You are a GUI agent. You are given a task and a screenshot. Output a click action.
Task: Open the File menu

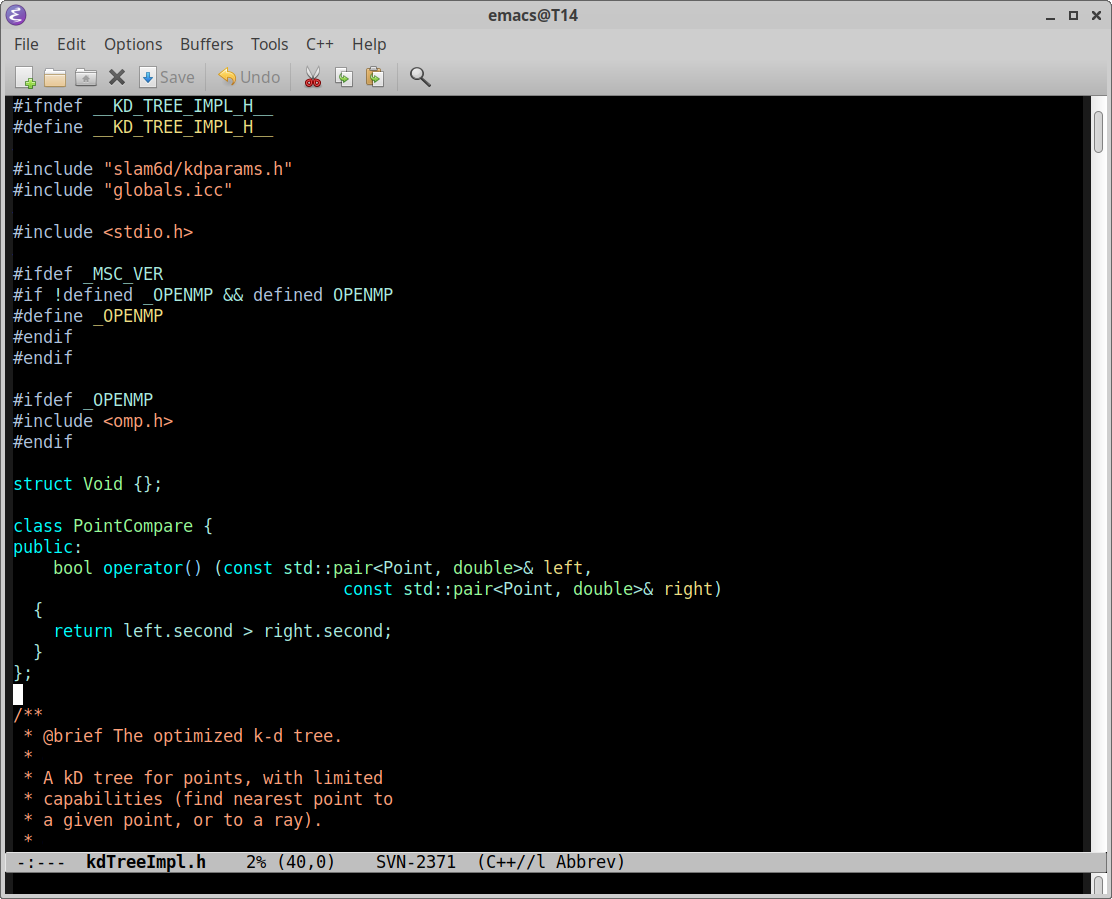(26, 44)
